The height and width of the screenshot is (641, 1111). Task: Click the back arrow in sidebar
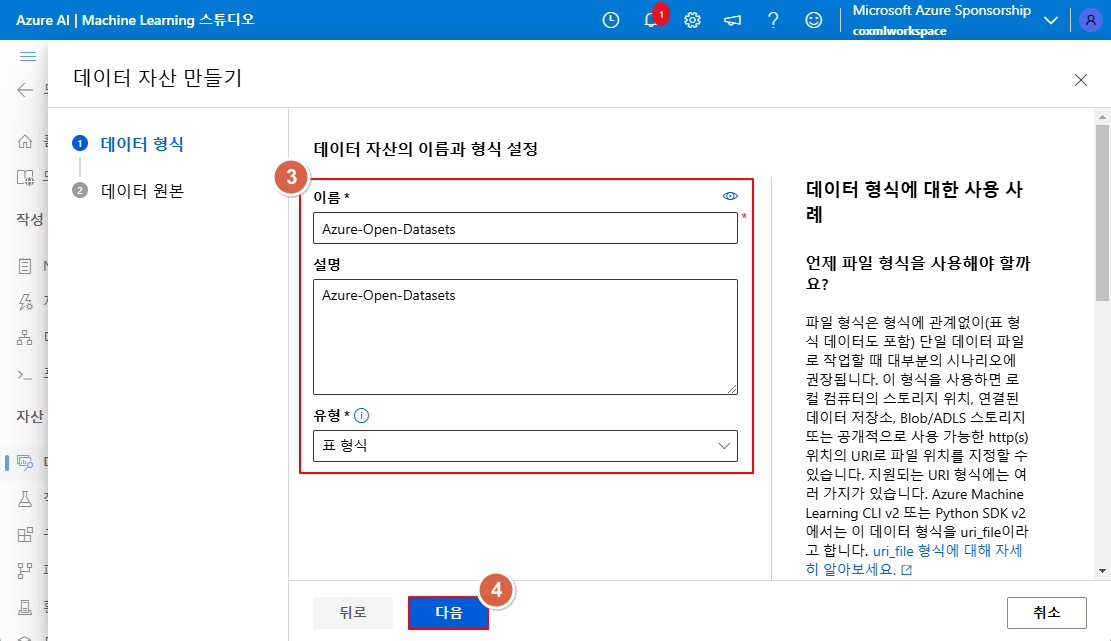(x=25, y=90)
